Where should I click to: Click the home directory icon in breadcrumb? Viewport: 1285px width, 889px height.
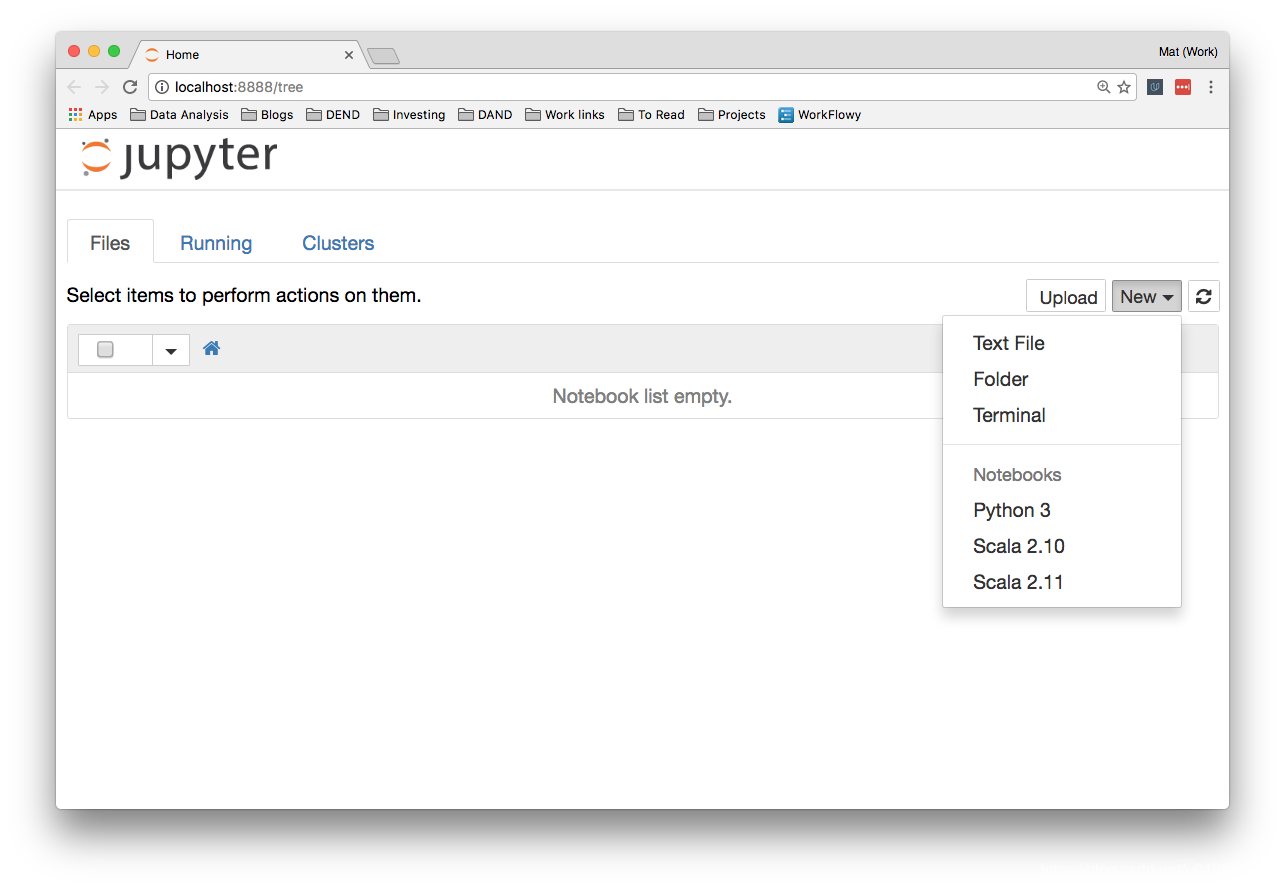pyautogui.click(x=211, y=348)
